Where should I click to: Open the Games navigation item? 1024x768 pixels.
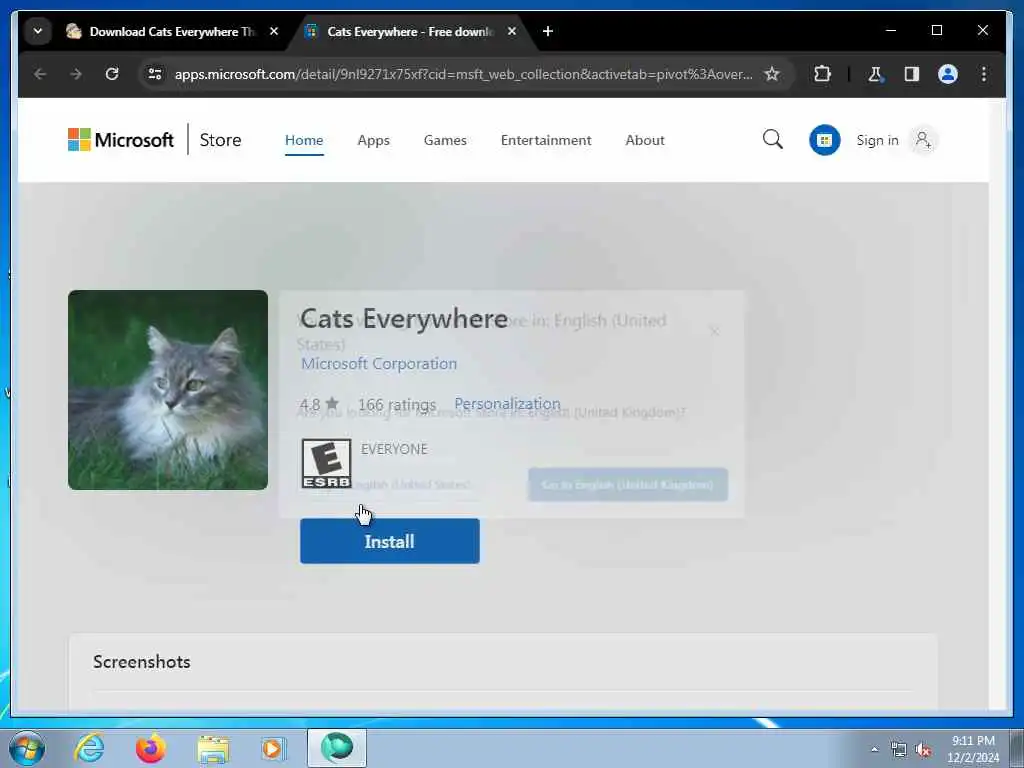click(x=445, y=140)
